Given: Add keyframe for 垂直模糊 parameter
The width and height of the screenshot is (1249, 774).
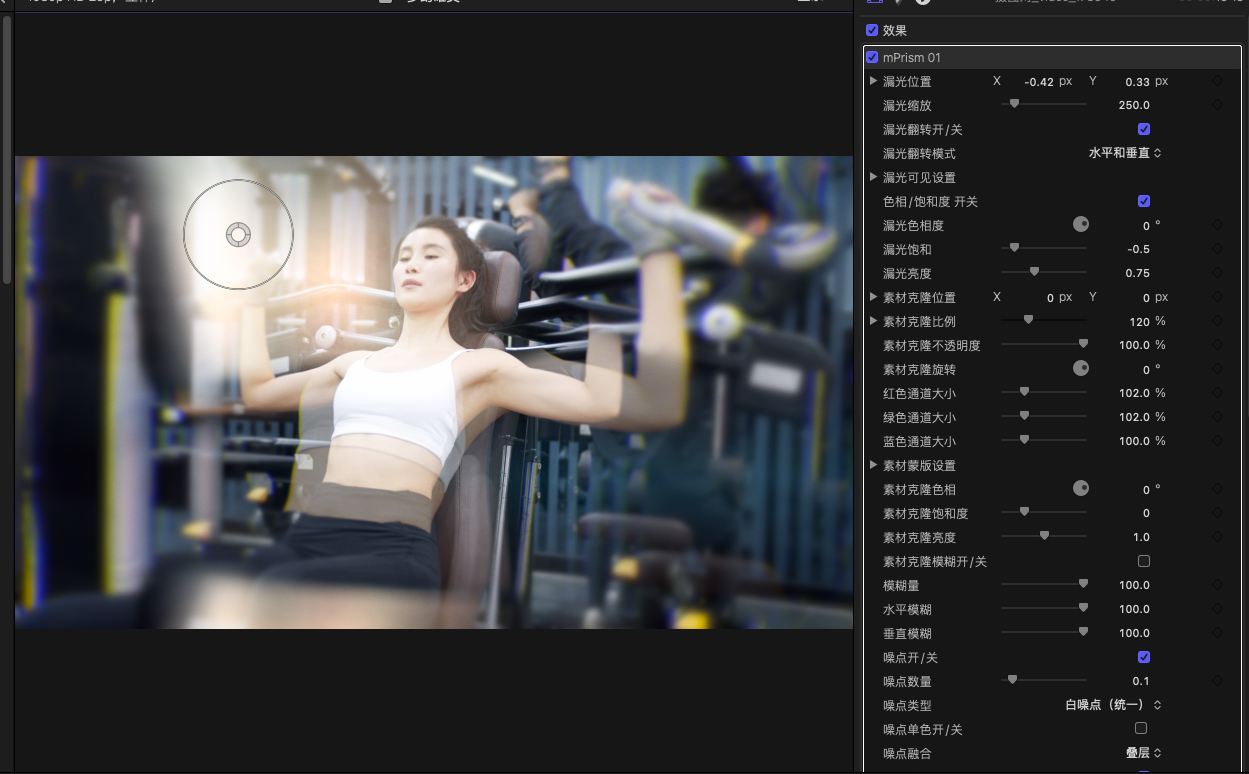Looking at the screenshot, I should click(1217, 633).
